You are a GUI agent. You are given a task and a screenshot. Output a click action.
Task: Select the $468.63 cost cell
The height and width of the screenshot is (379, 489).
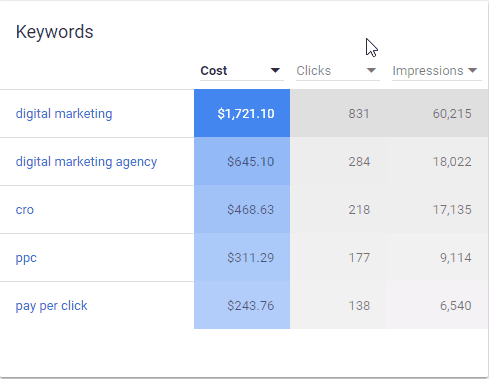242,209
